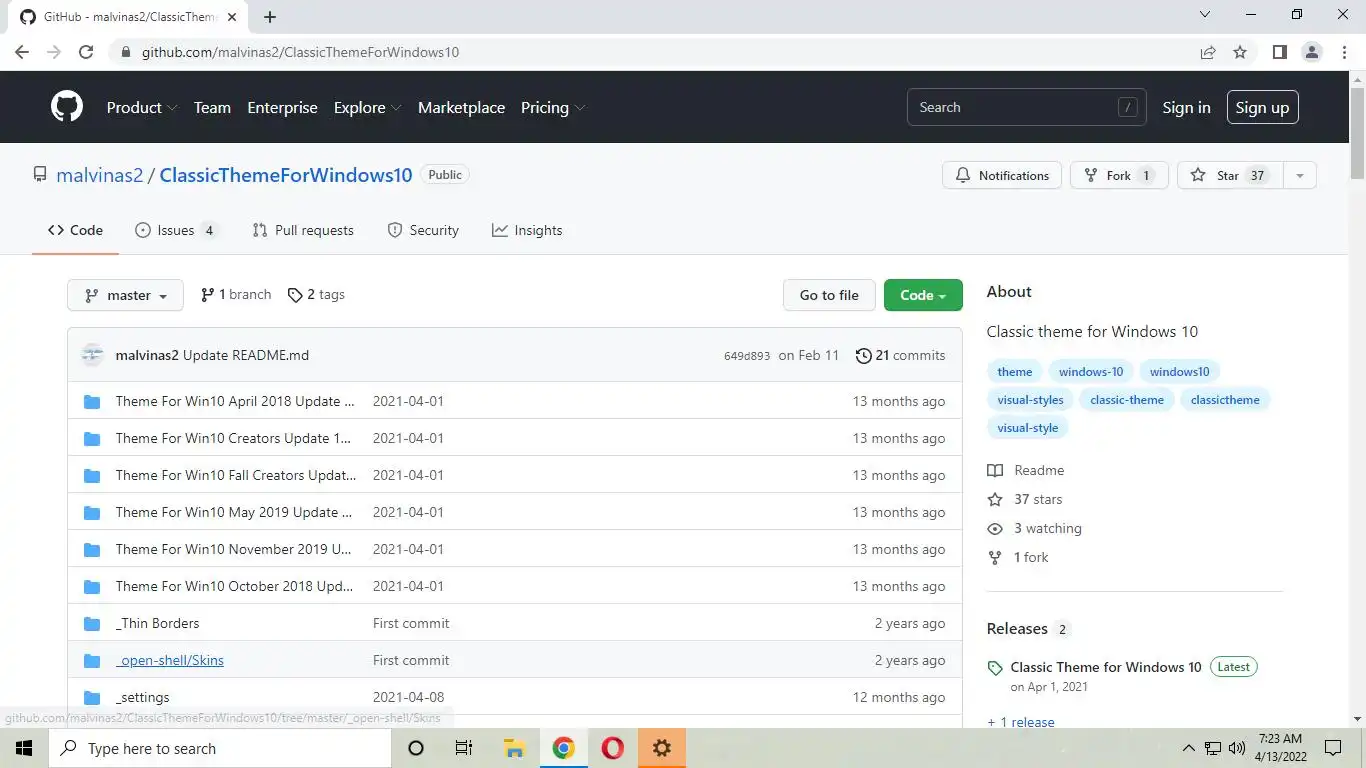1366x768 pixels.
Task: Open the Chrome three-dot menu
Action: pos(1344,52)
